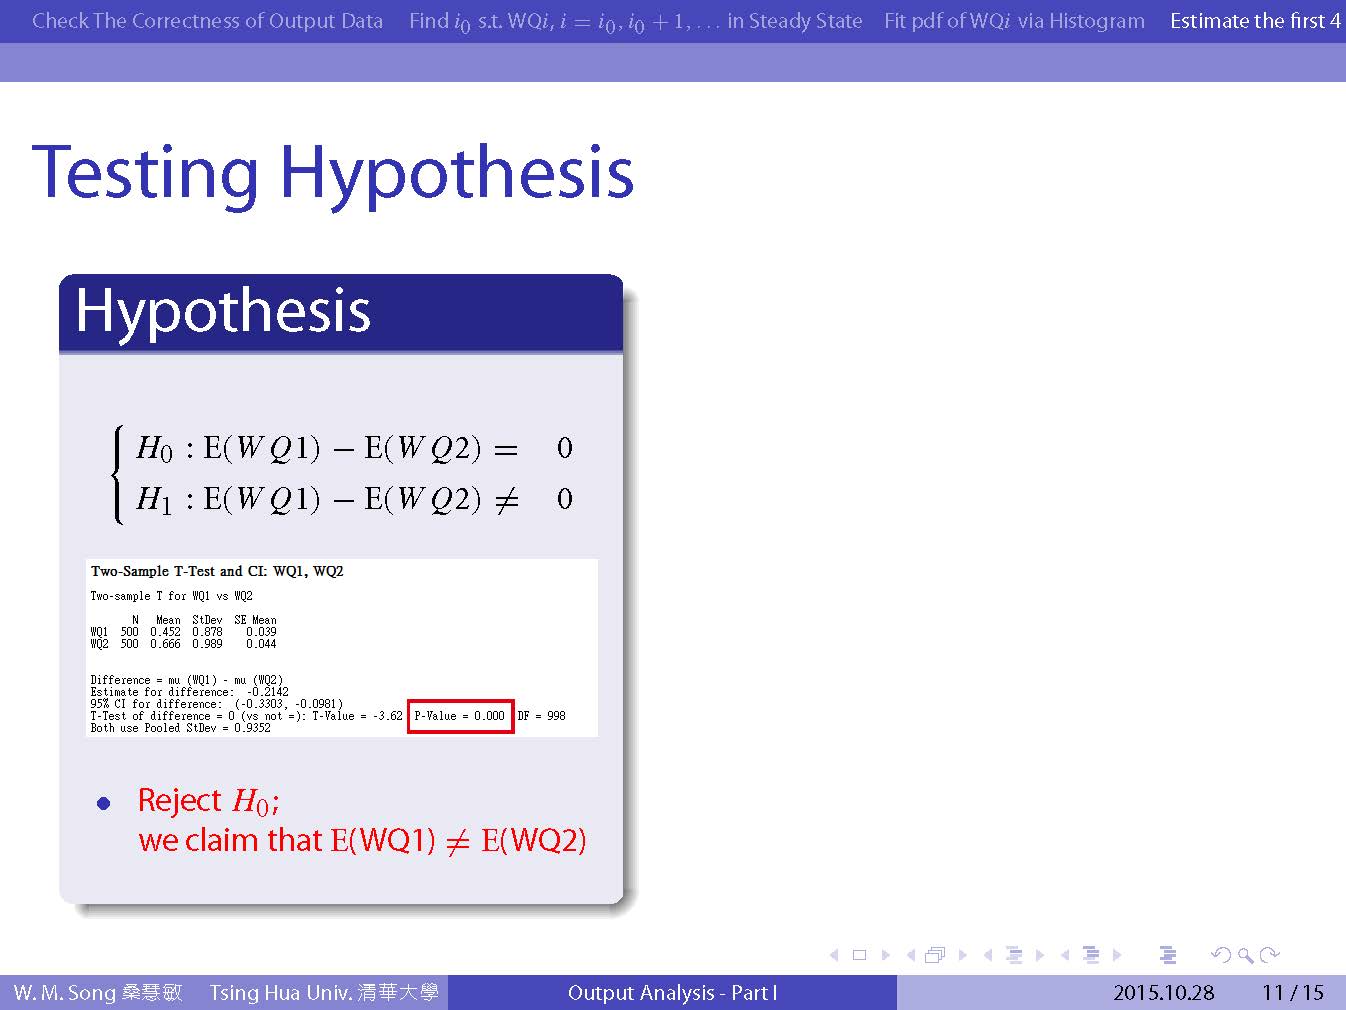
Task: Click the section navigation icon
Action: click(1091, 955)
